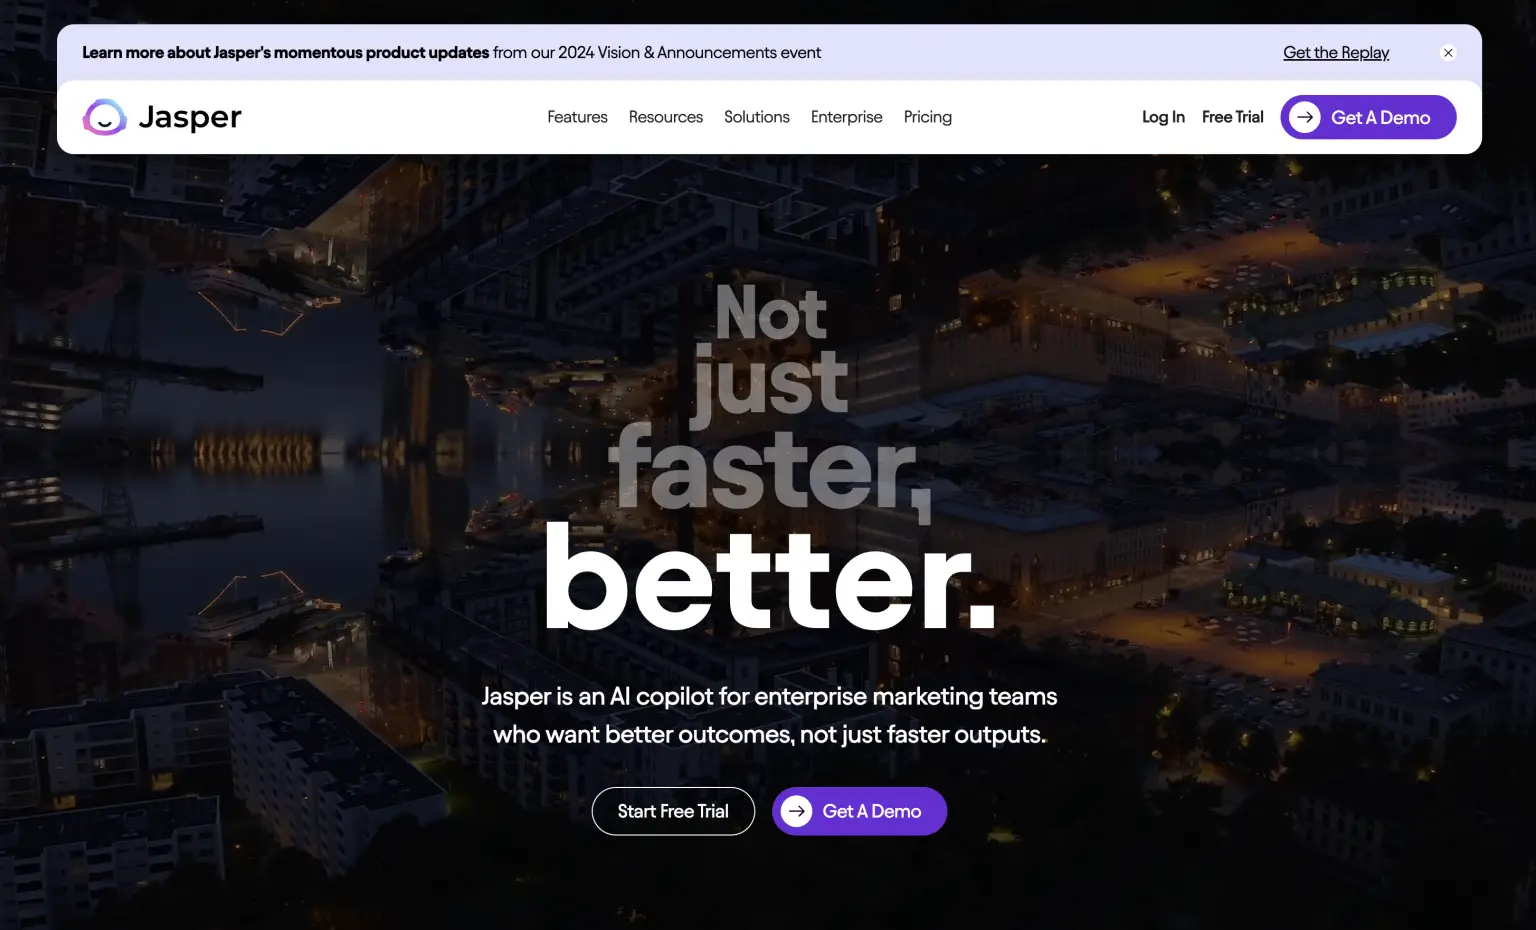Open the Solutions navigation dropdown
Viewport: 1536px width, 930px height.
756,117
